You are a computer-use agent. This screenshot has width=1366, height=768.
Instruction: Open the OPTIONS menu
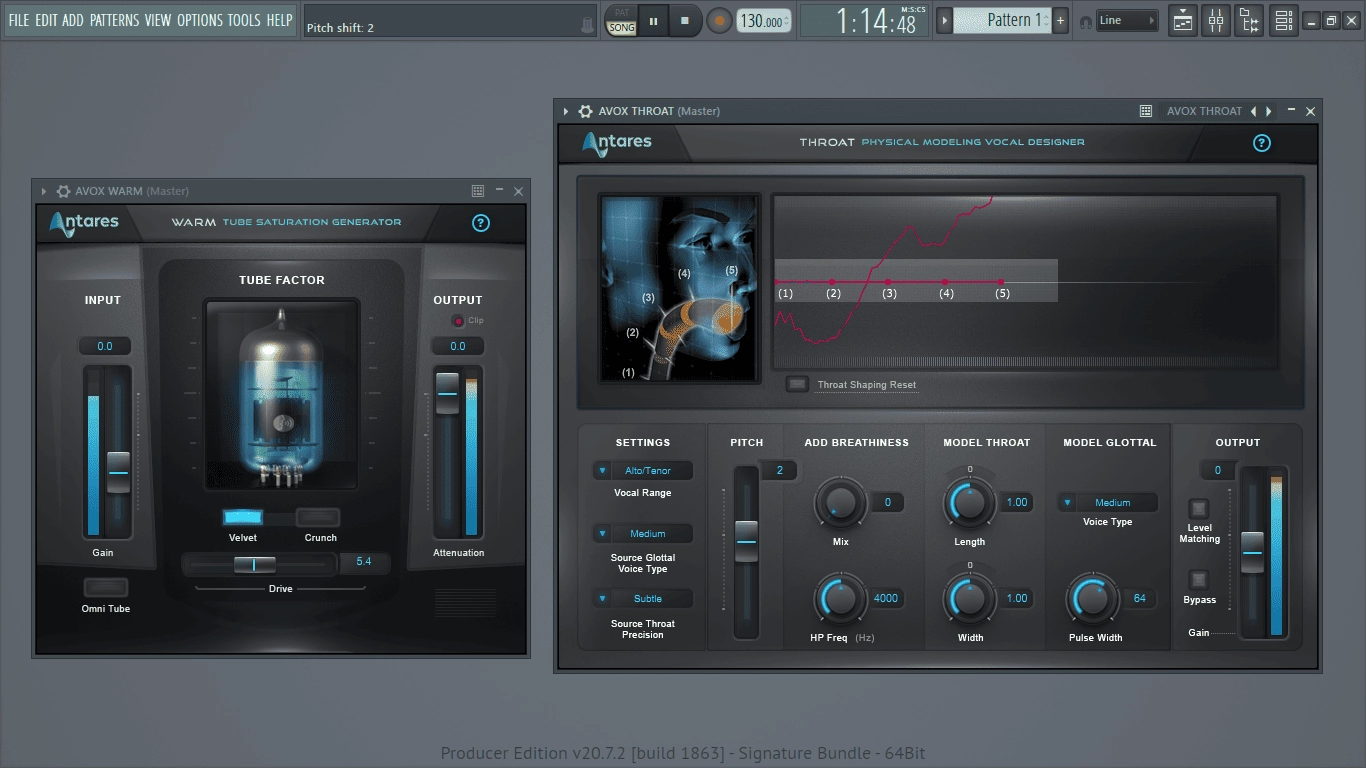(199, 20)
